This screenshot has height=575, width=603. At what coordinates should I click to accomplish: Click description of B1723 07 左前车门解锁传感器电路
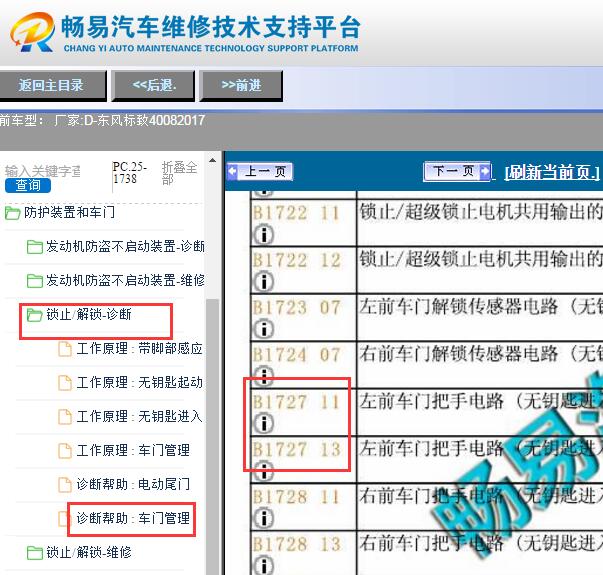(x=481, y=307)
